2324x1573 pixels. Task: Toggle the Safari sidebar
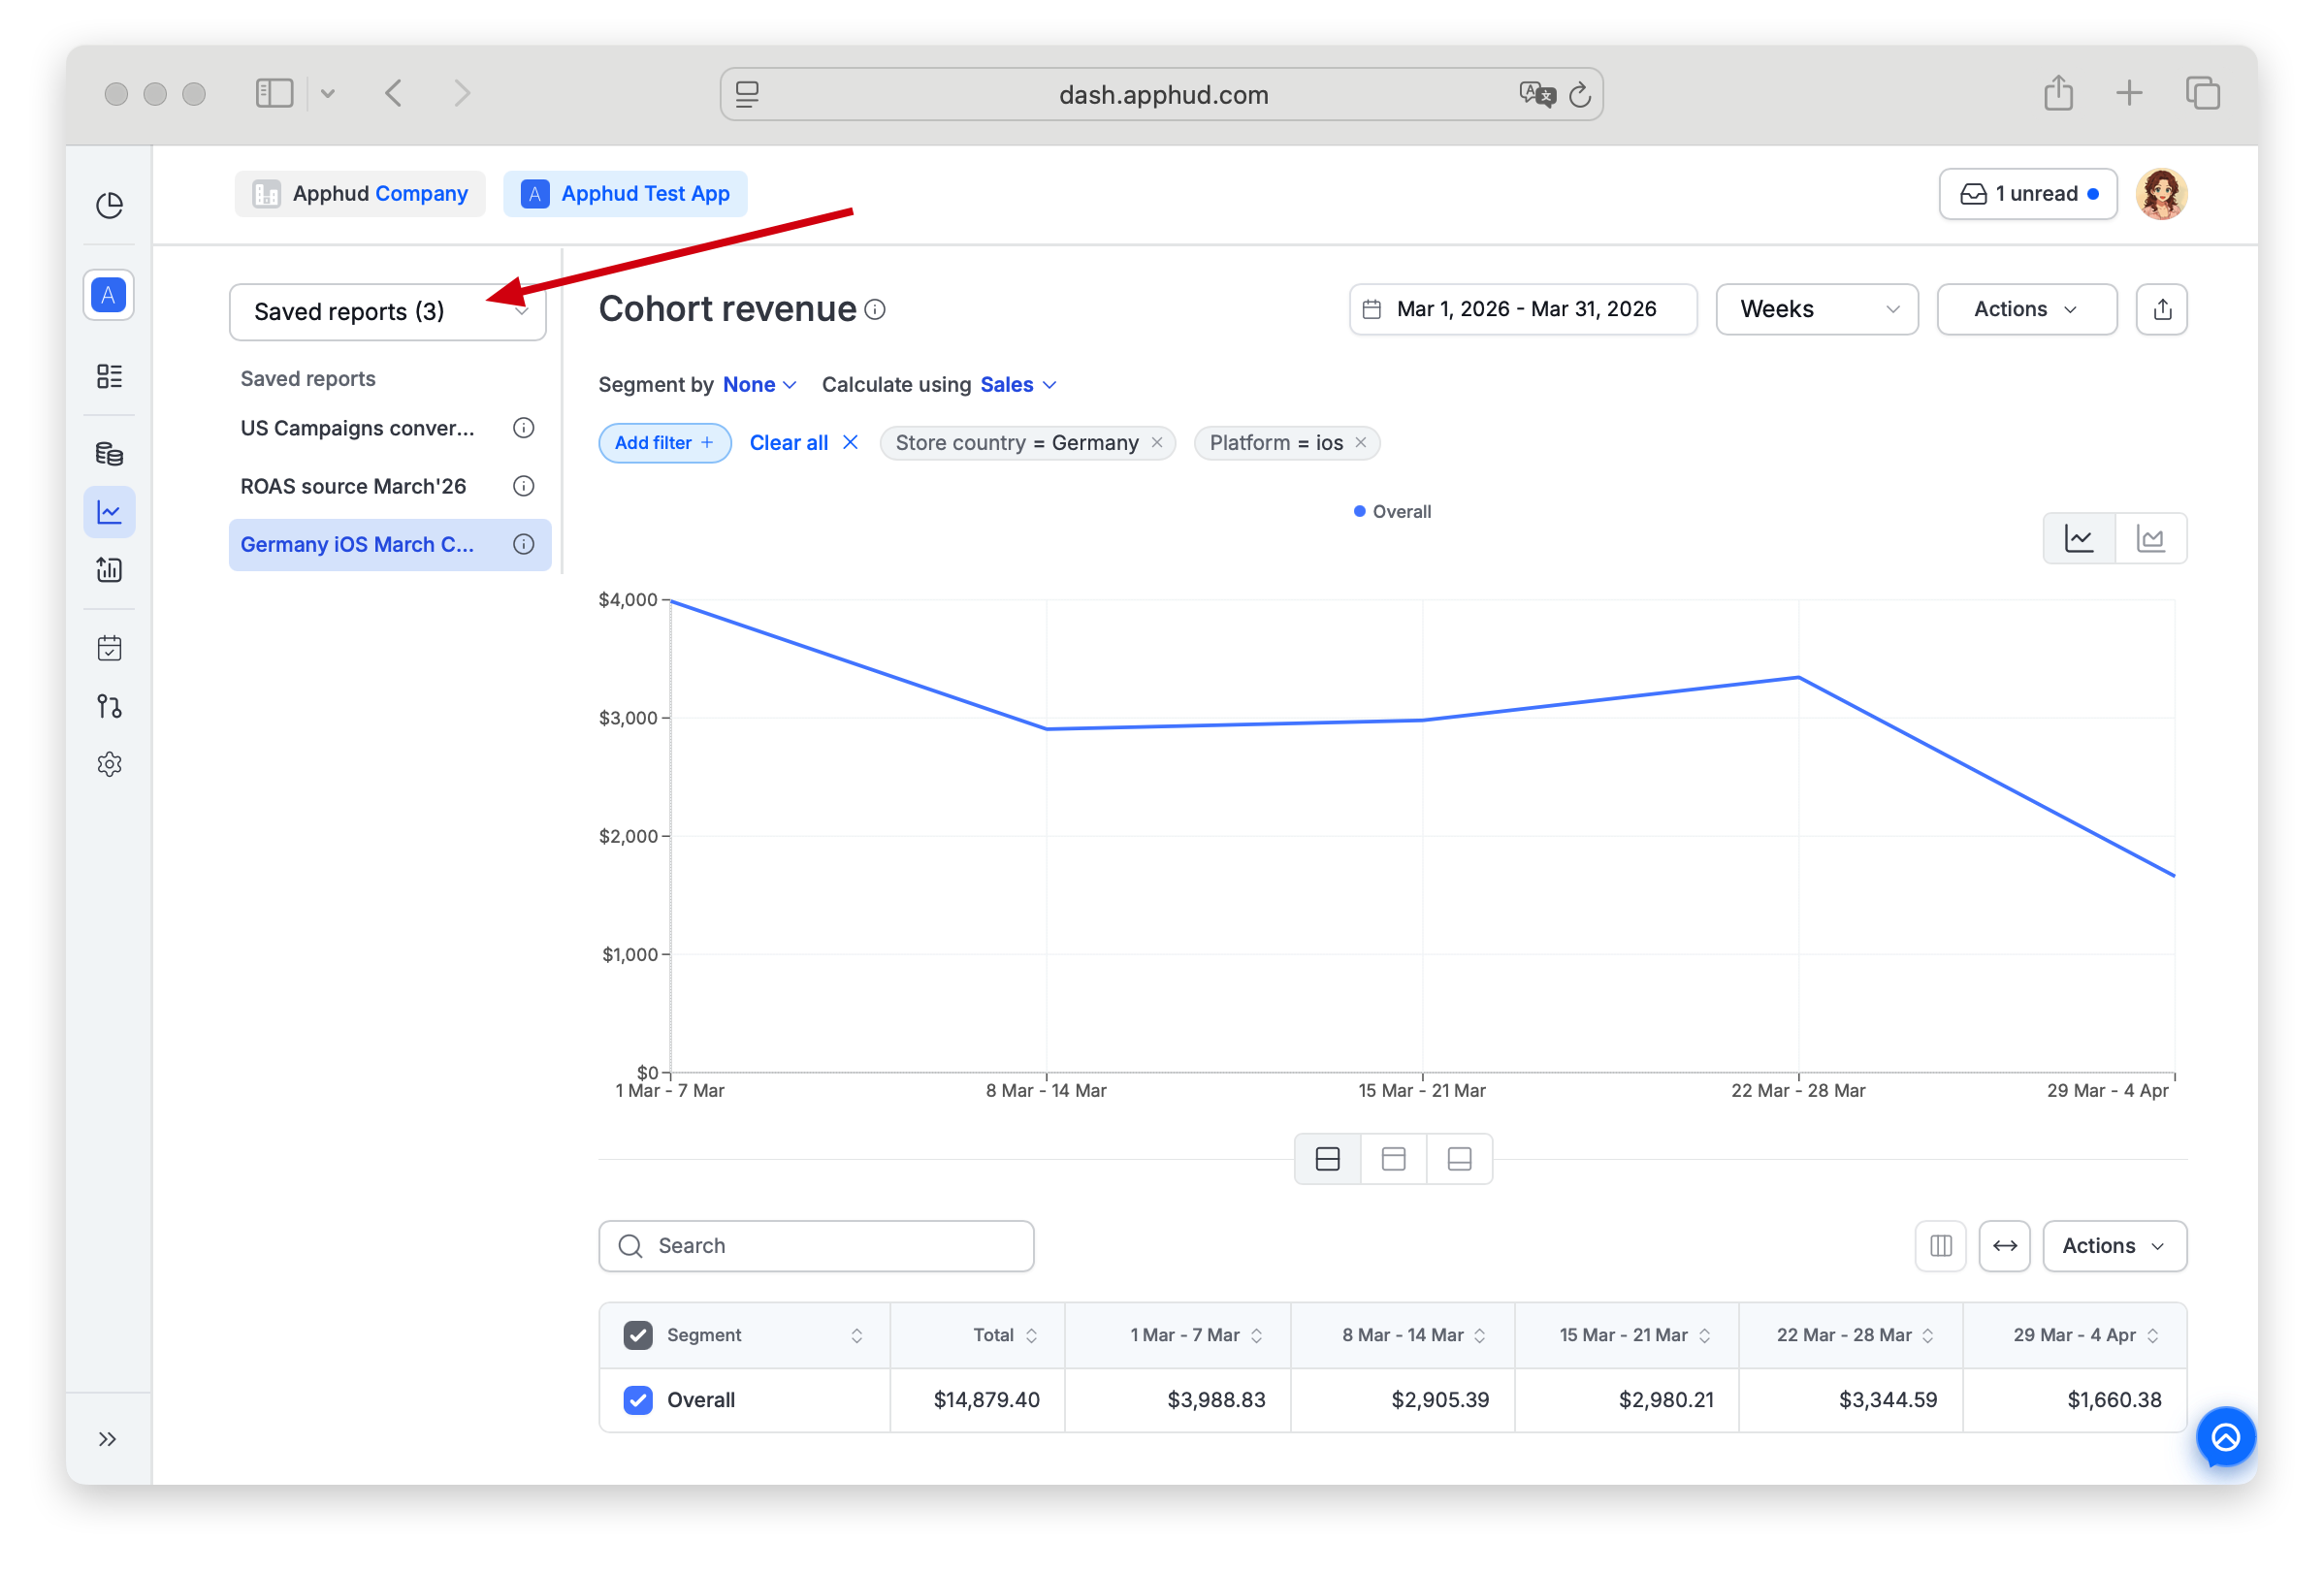tap(274, 94)
